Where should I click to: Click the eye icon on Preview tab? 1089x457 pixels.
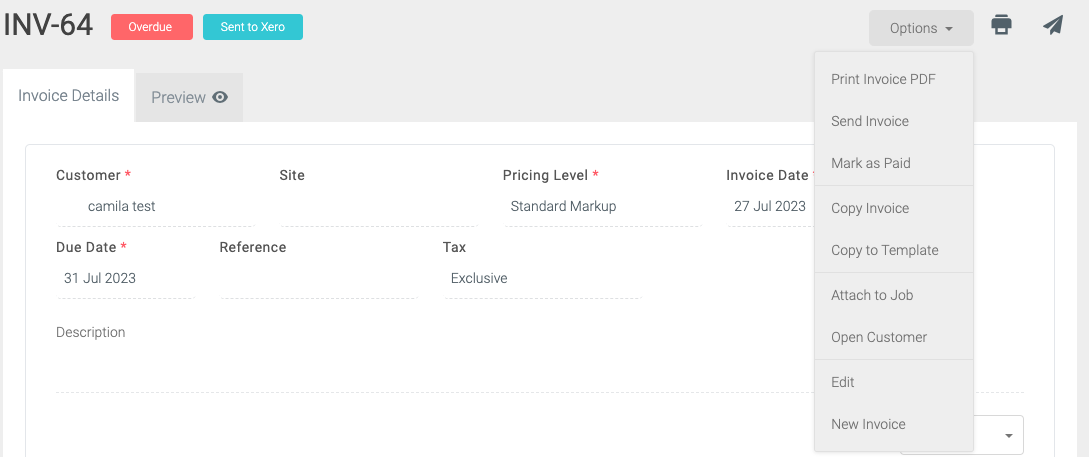220,98
